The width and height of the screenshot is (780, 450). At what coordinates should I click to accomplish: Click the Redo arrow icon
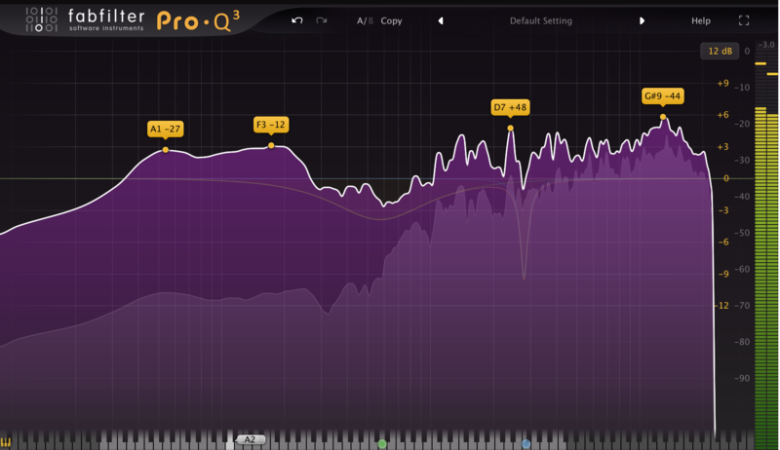(x=321, y=20)
